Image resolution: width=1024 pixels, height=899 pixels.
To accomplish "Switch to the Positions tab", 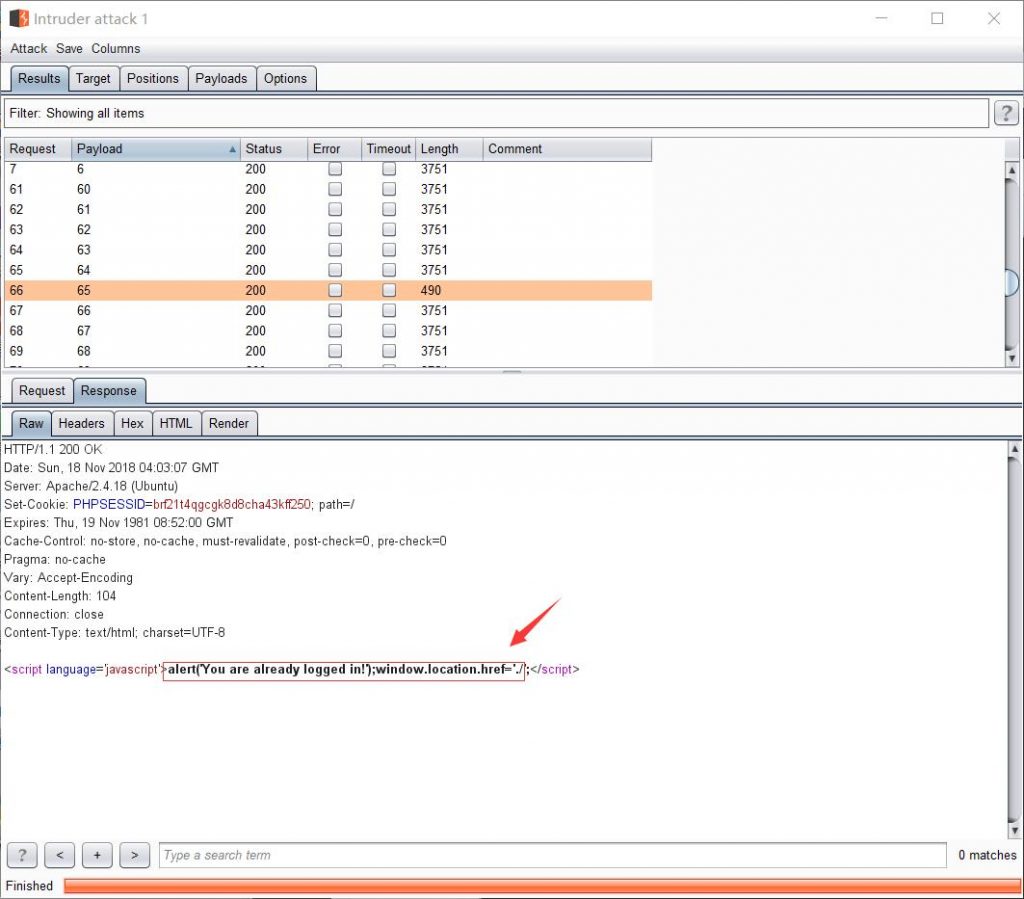I will 153,78.
